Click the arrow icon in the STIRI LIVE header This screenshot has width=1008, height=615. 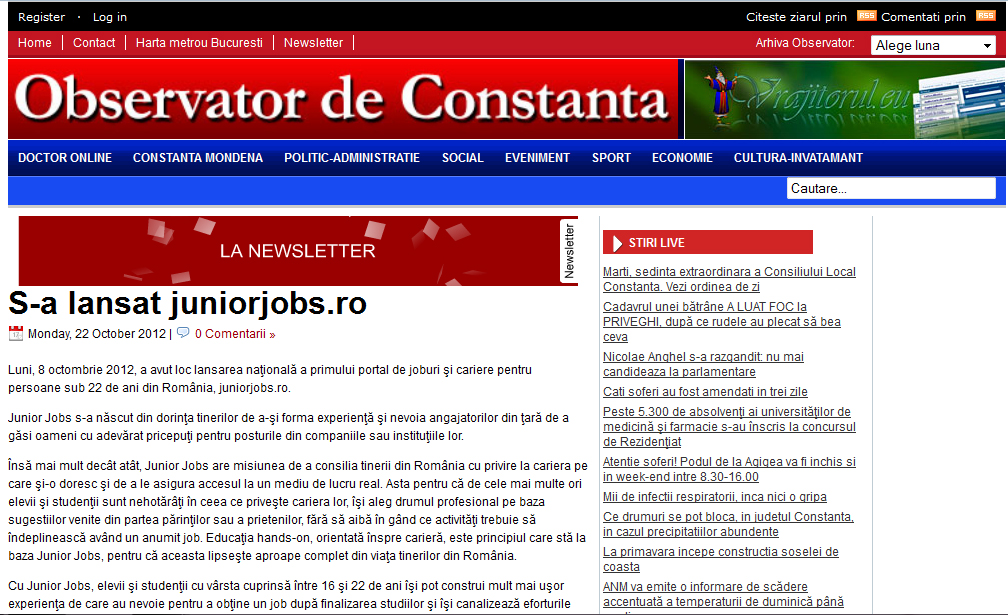point(617,243)
